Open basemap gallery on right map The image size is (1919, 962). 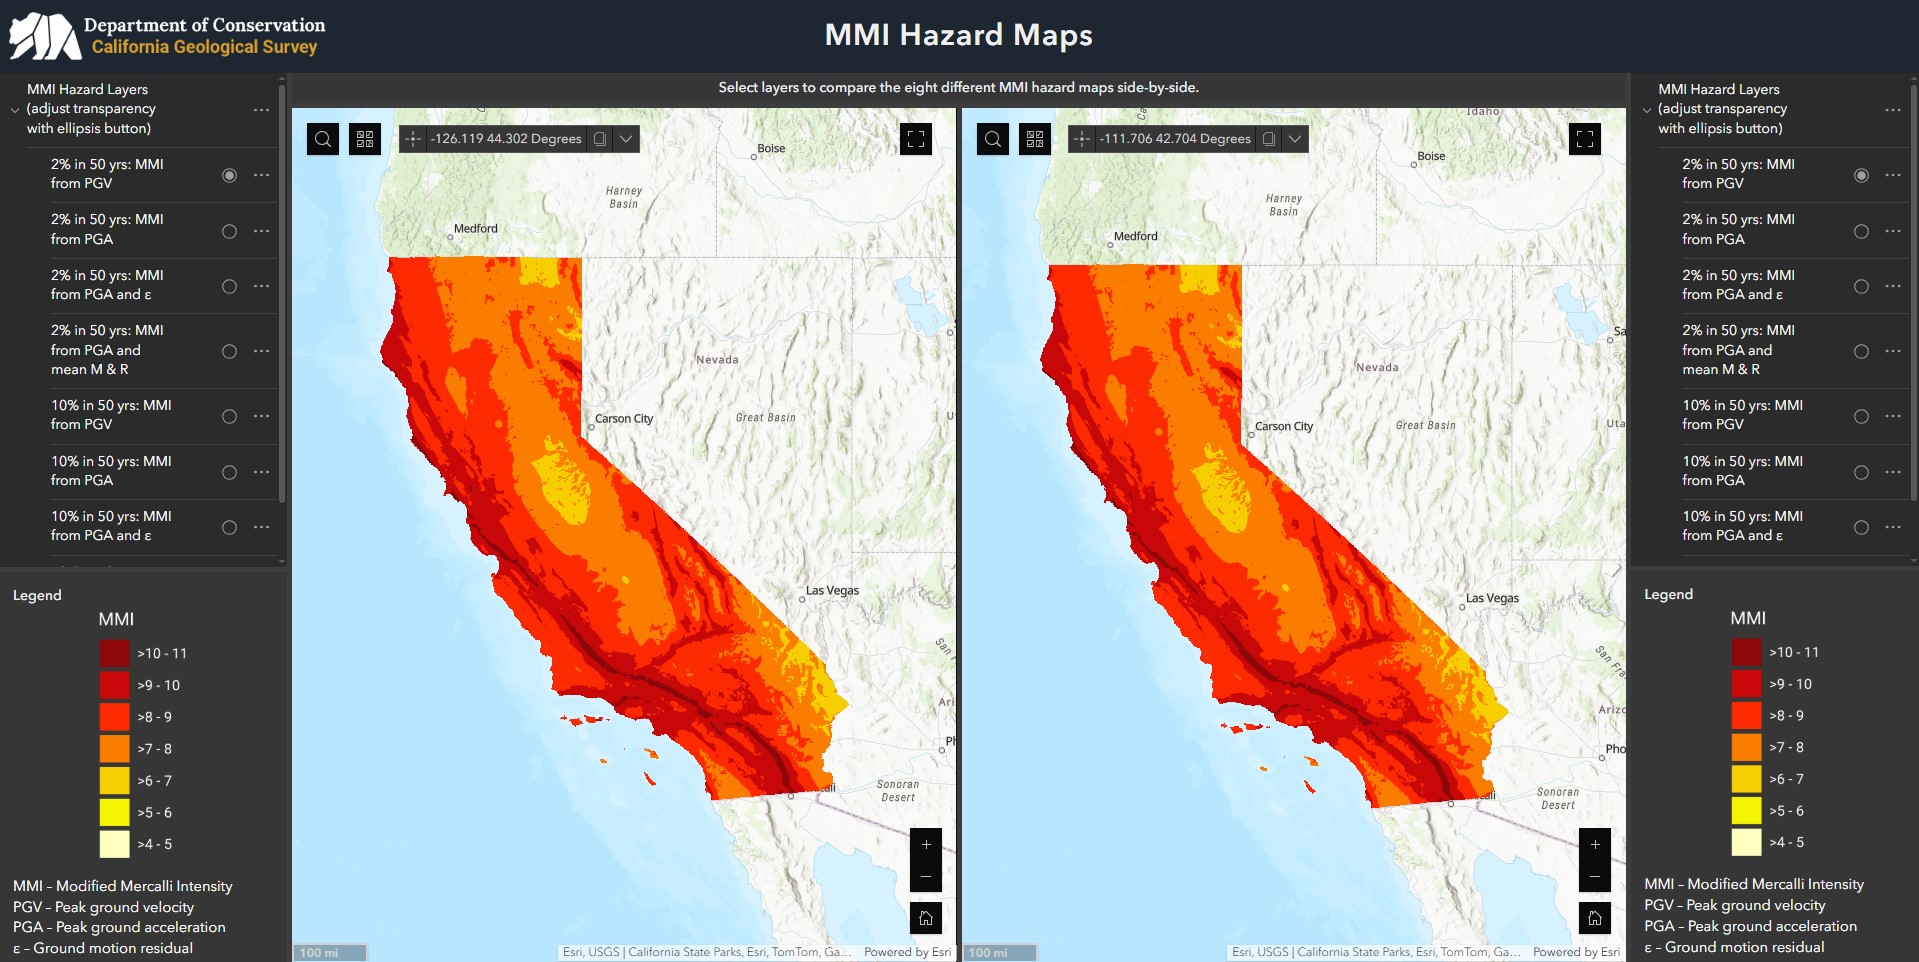[x=1035, y=139]
